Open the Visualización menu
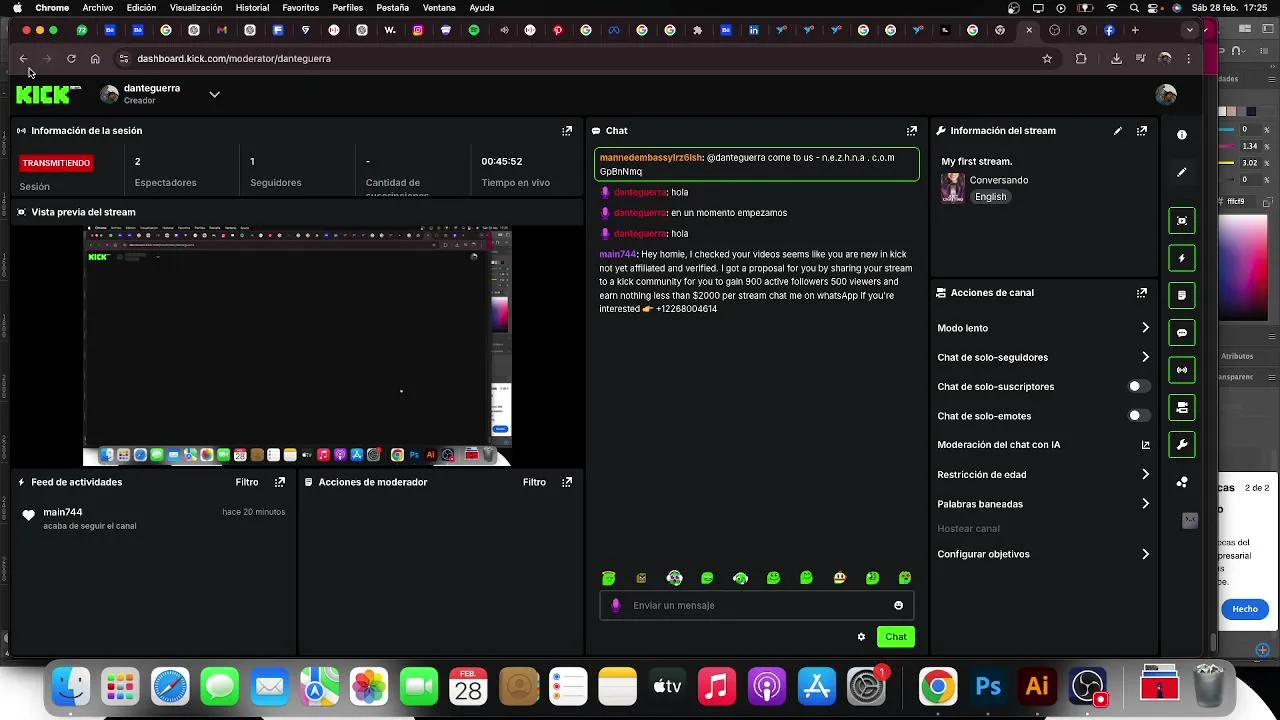This screenshot has width=1280, height=720. [x=196, y=8]
